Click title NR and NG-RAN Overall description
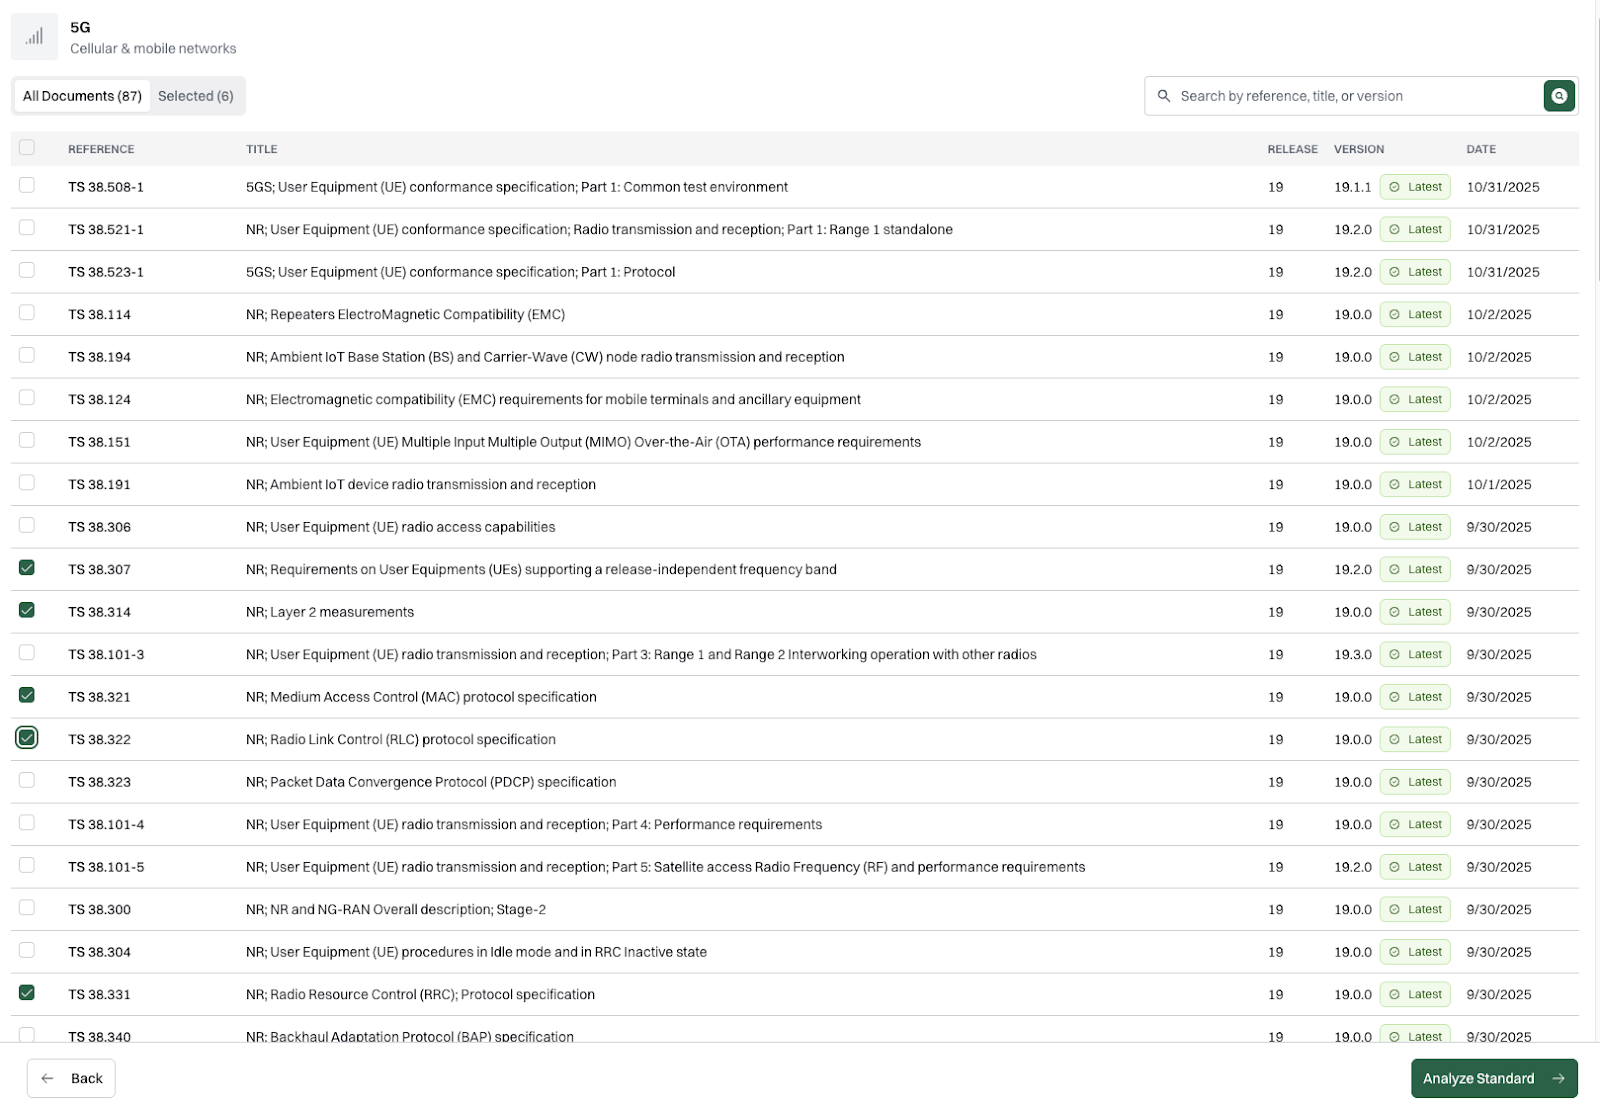 click(x=396, y=909)
